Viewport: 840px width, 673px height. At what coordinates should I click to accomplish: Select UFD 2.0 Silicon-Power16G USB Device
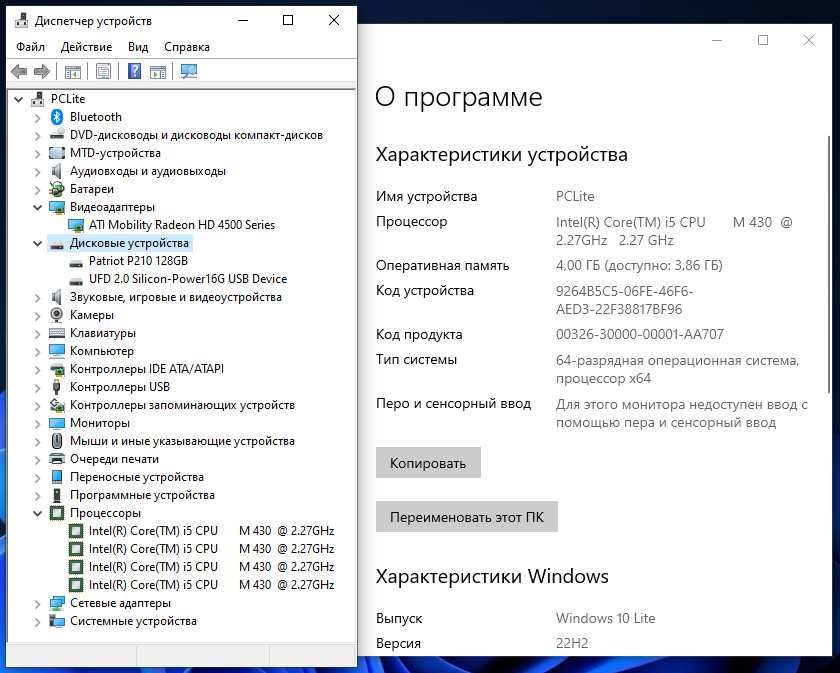click(188, 279)
